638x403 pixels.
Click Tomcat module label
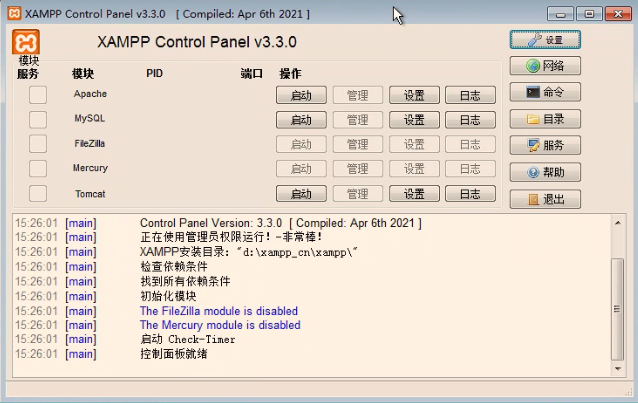(x=90, y=194)
